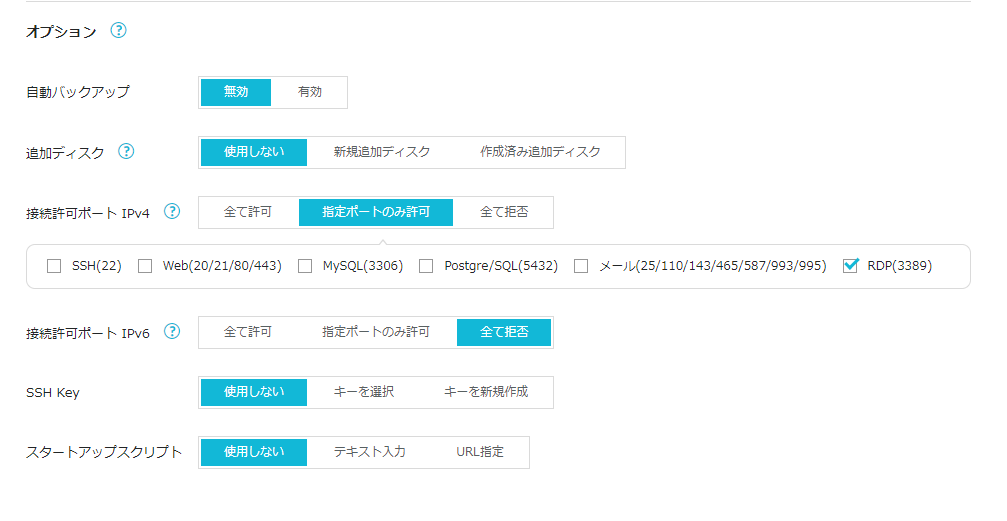The width and height of the screenshot is (1007, 521).
Task: Choose キーを新規作成 for SSH Key
Action: 486,392
